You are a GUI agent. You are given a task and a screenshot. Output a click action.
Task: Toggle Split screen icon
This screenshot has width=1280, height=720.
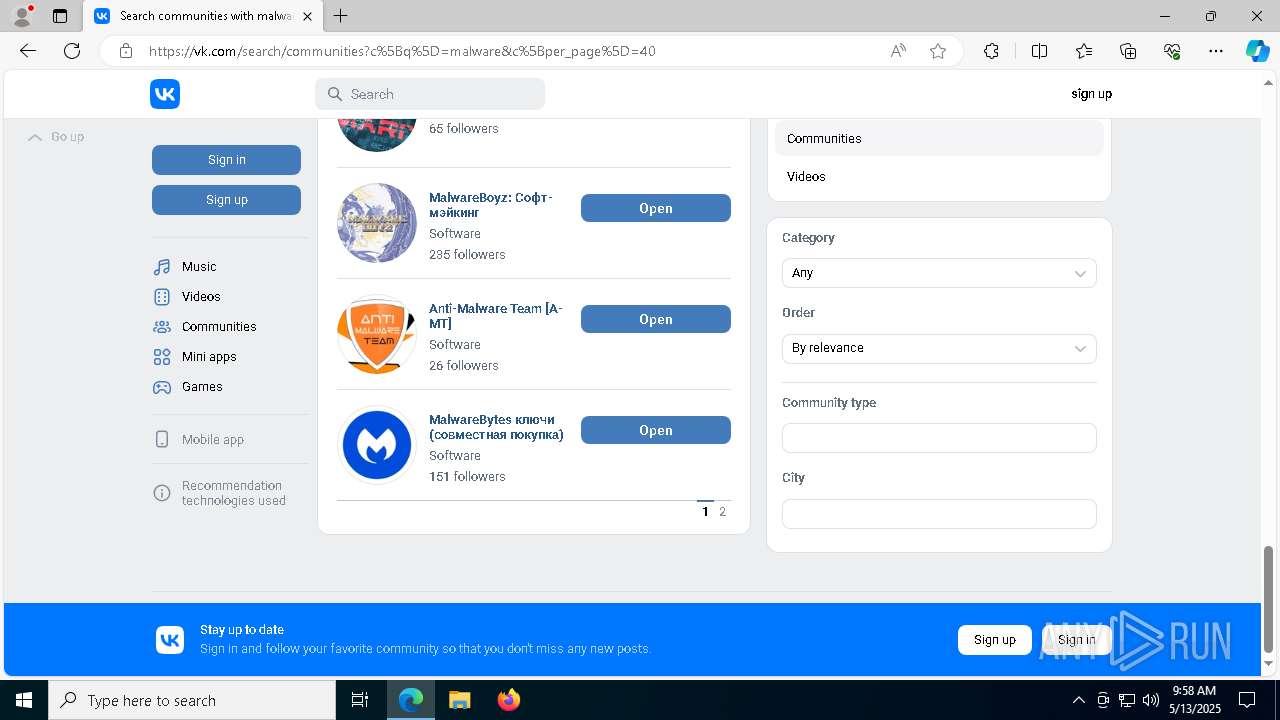(1039, 51)
